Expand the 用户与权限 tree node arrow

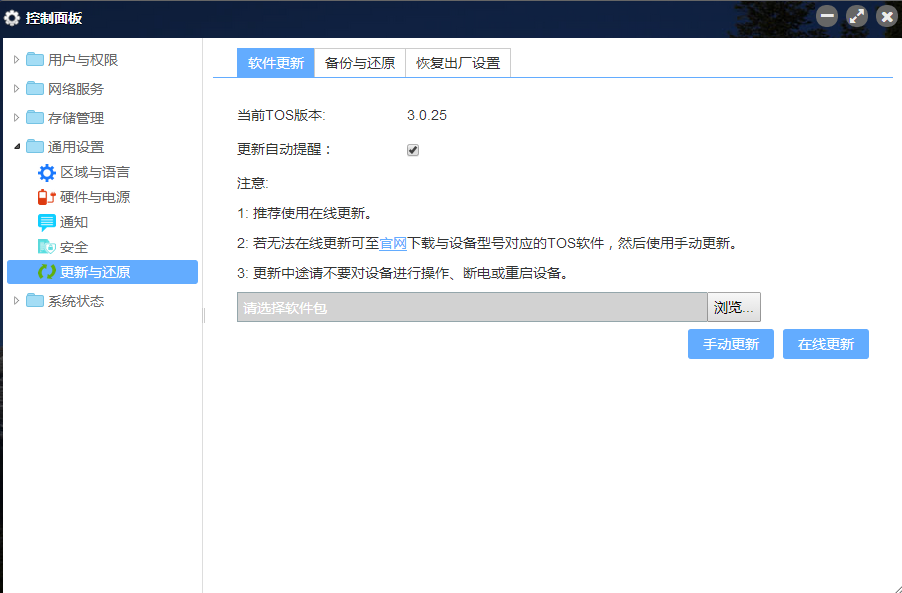16,60
